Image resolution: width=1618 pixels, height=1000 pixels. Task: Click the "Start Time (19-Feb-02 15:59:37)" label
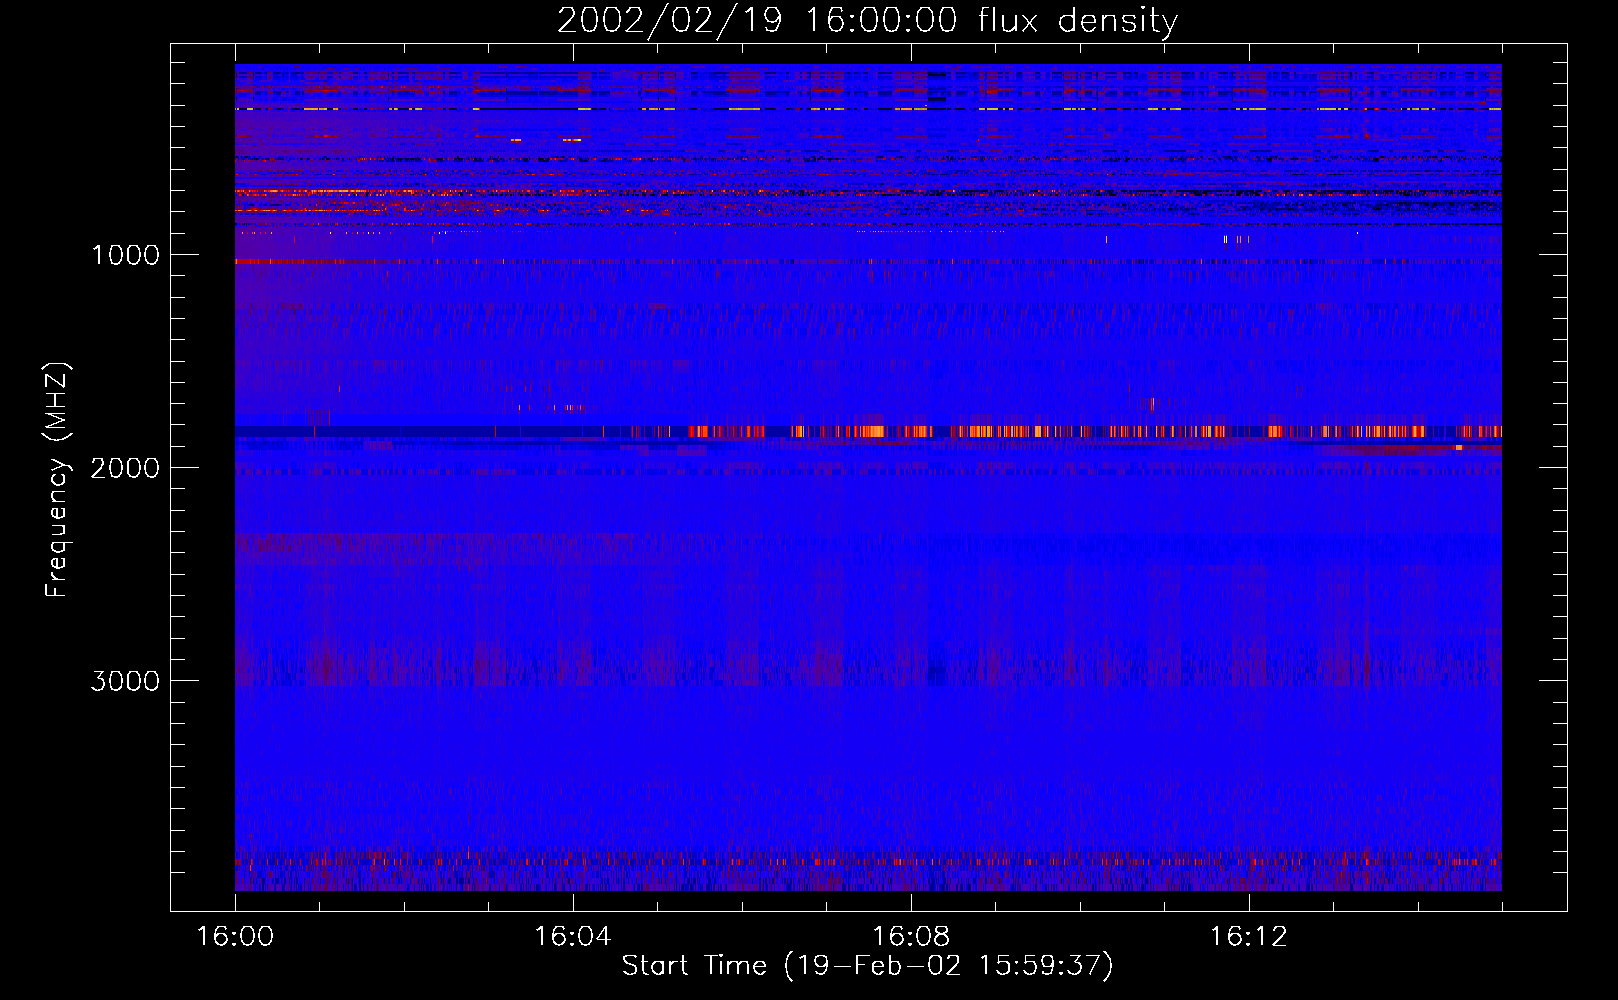[867, 966]
